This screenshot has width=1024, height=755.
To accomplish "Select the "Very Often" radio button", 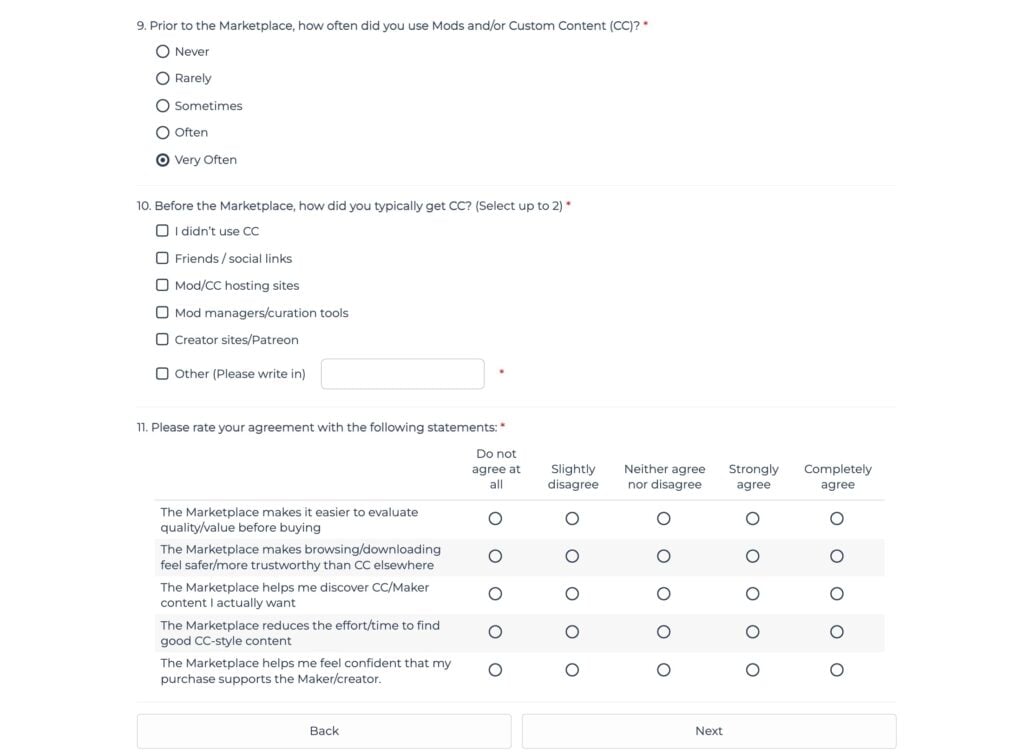I will coord(163,159).
